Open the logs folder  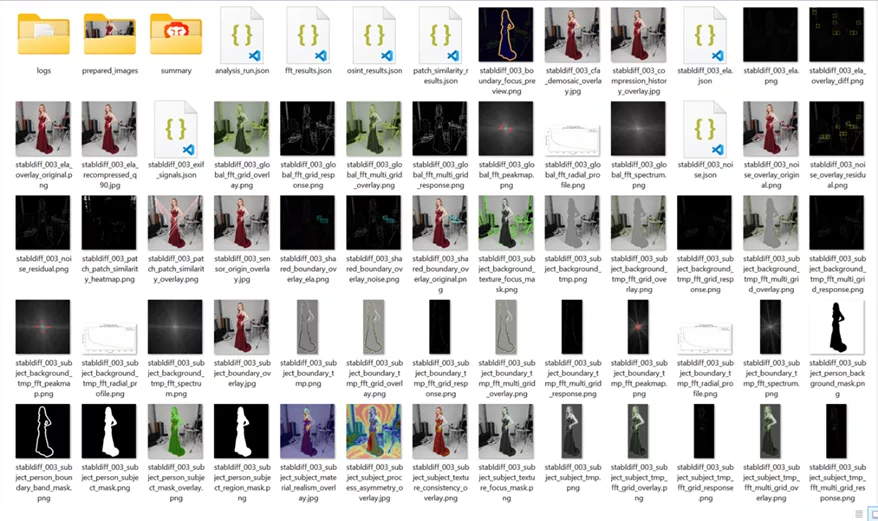click(44, 35)
